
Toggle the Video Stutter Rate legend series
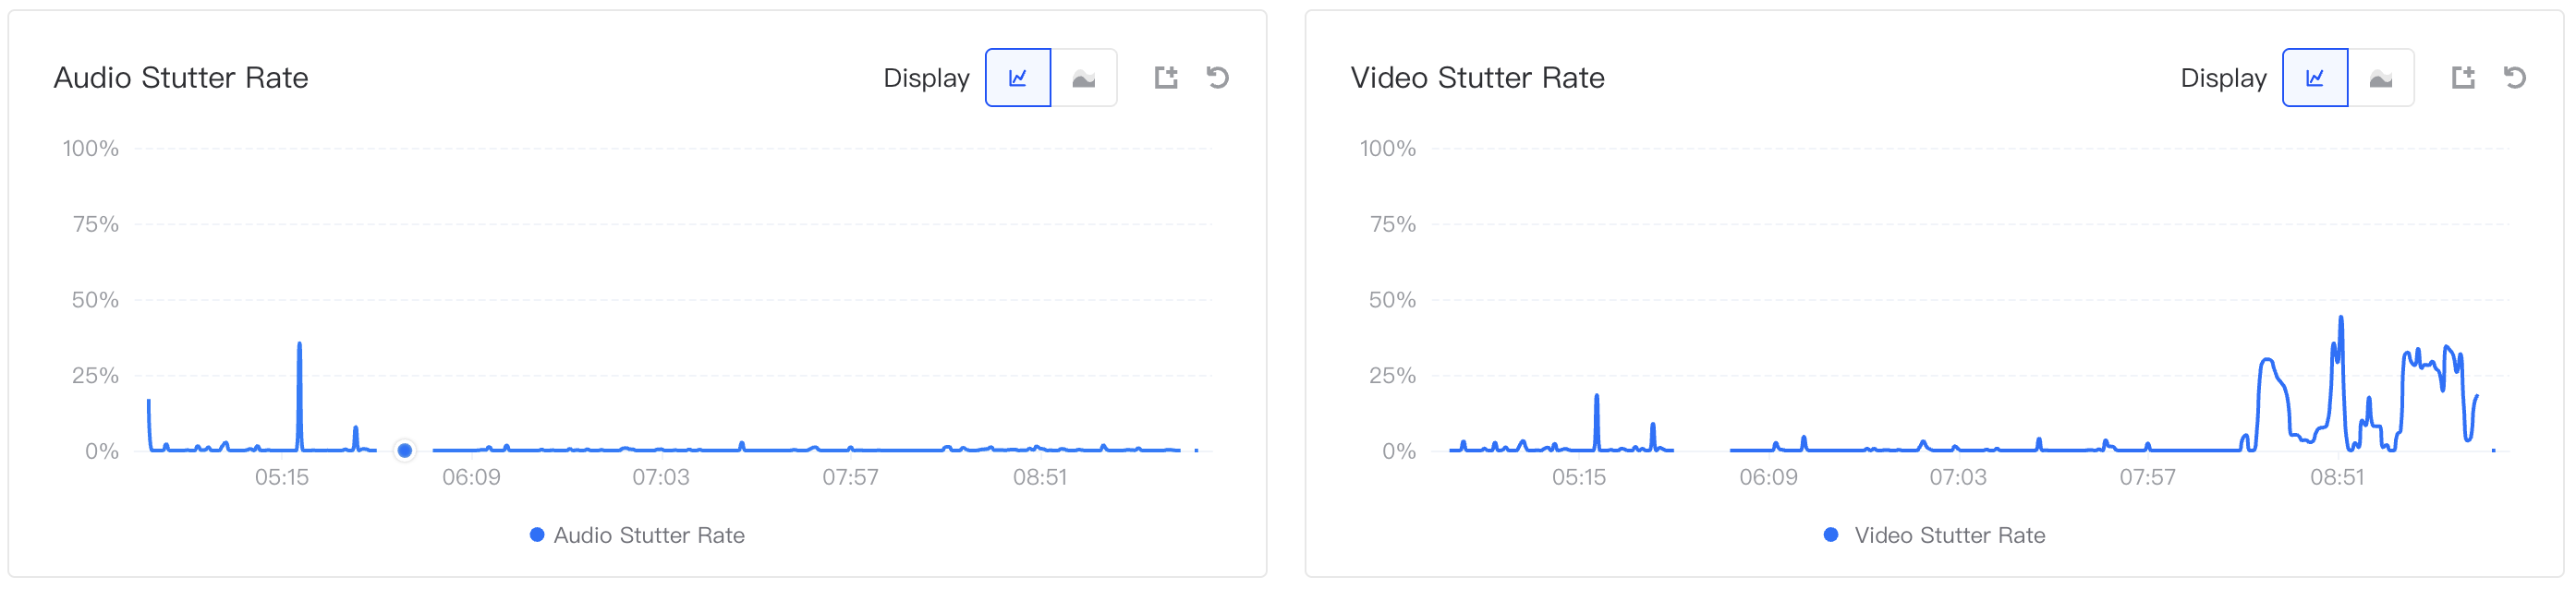pos(1935,535)
